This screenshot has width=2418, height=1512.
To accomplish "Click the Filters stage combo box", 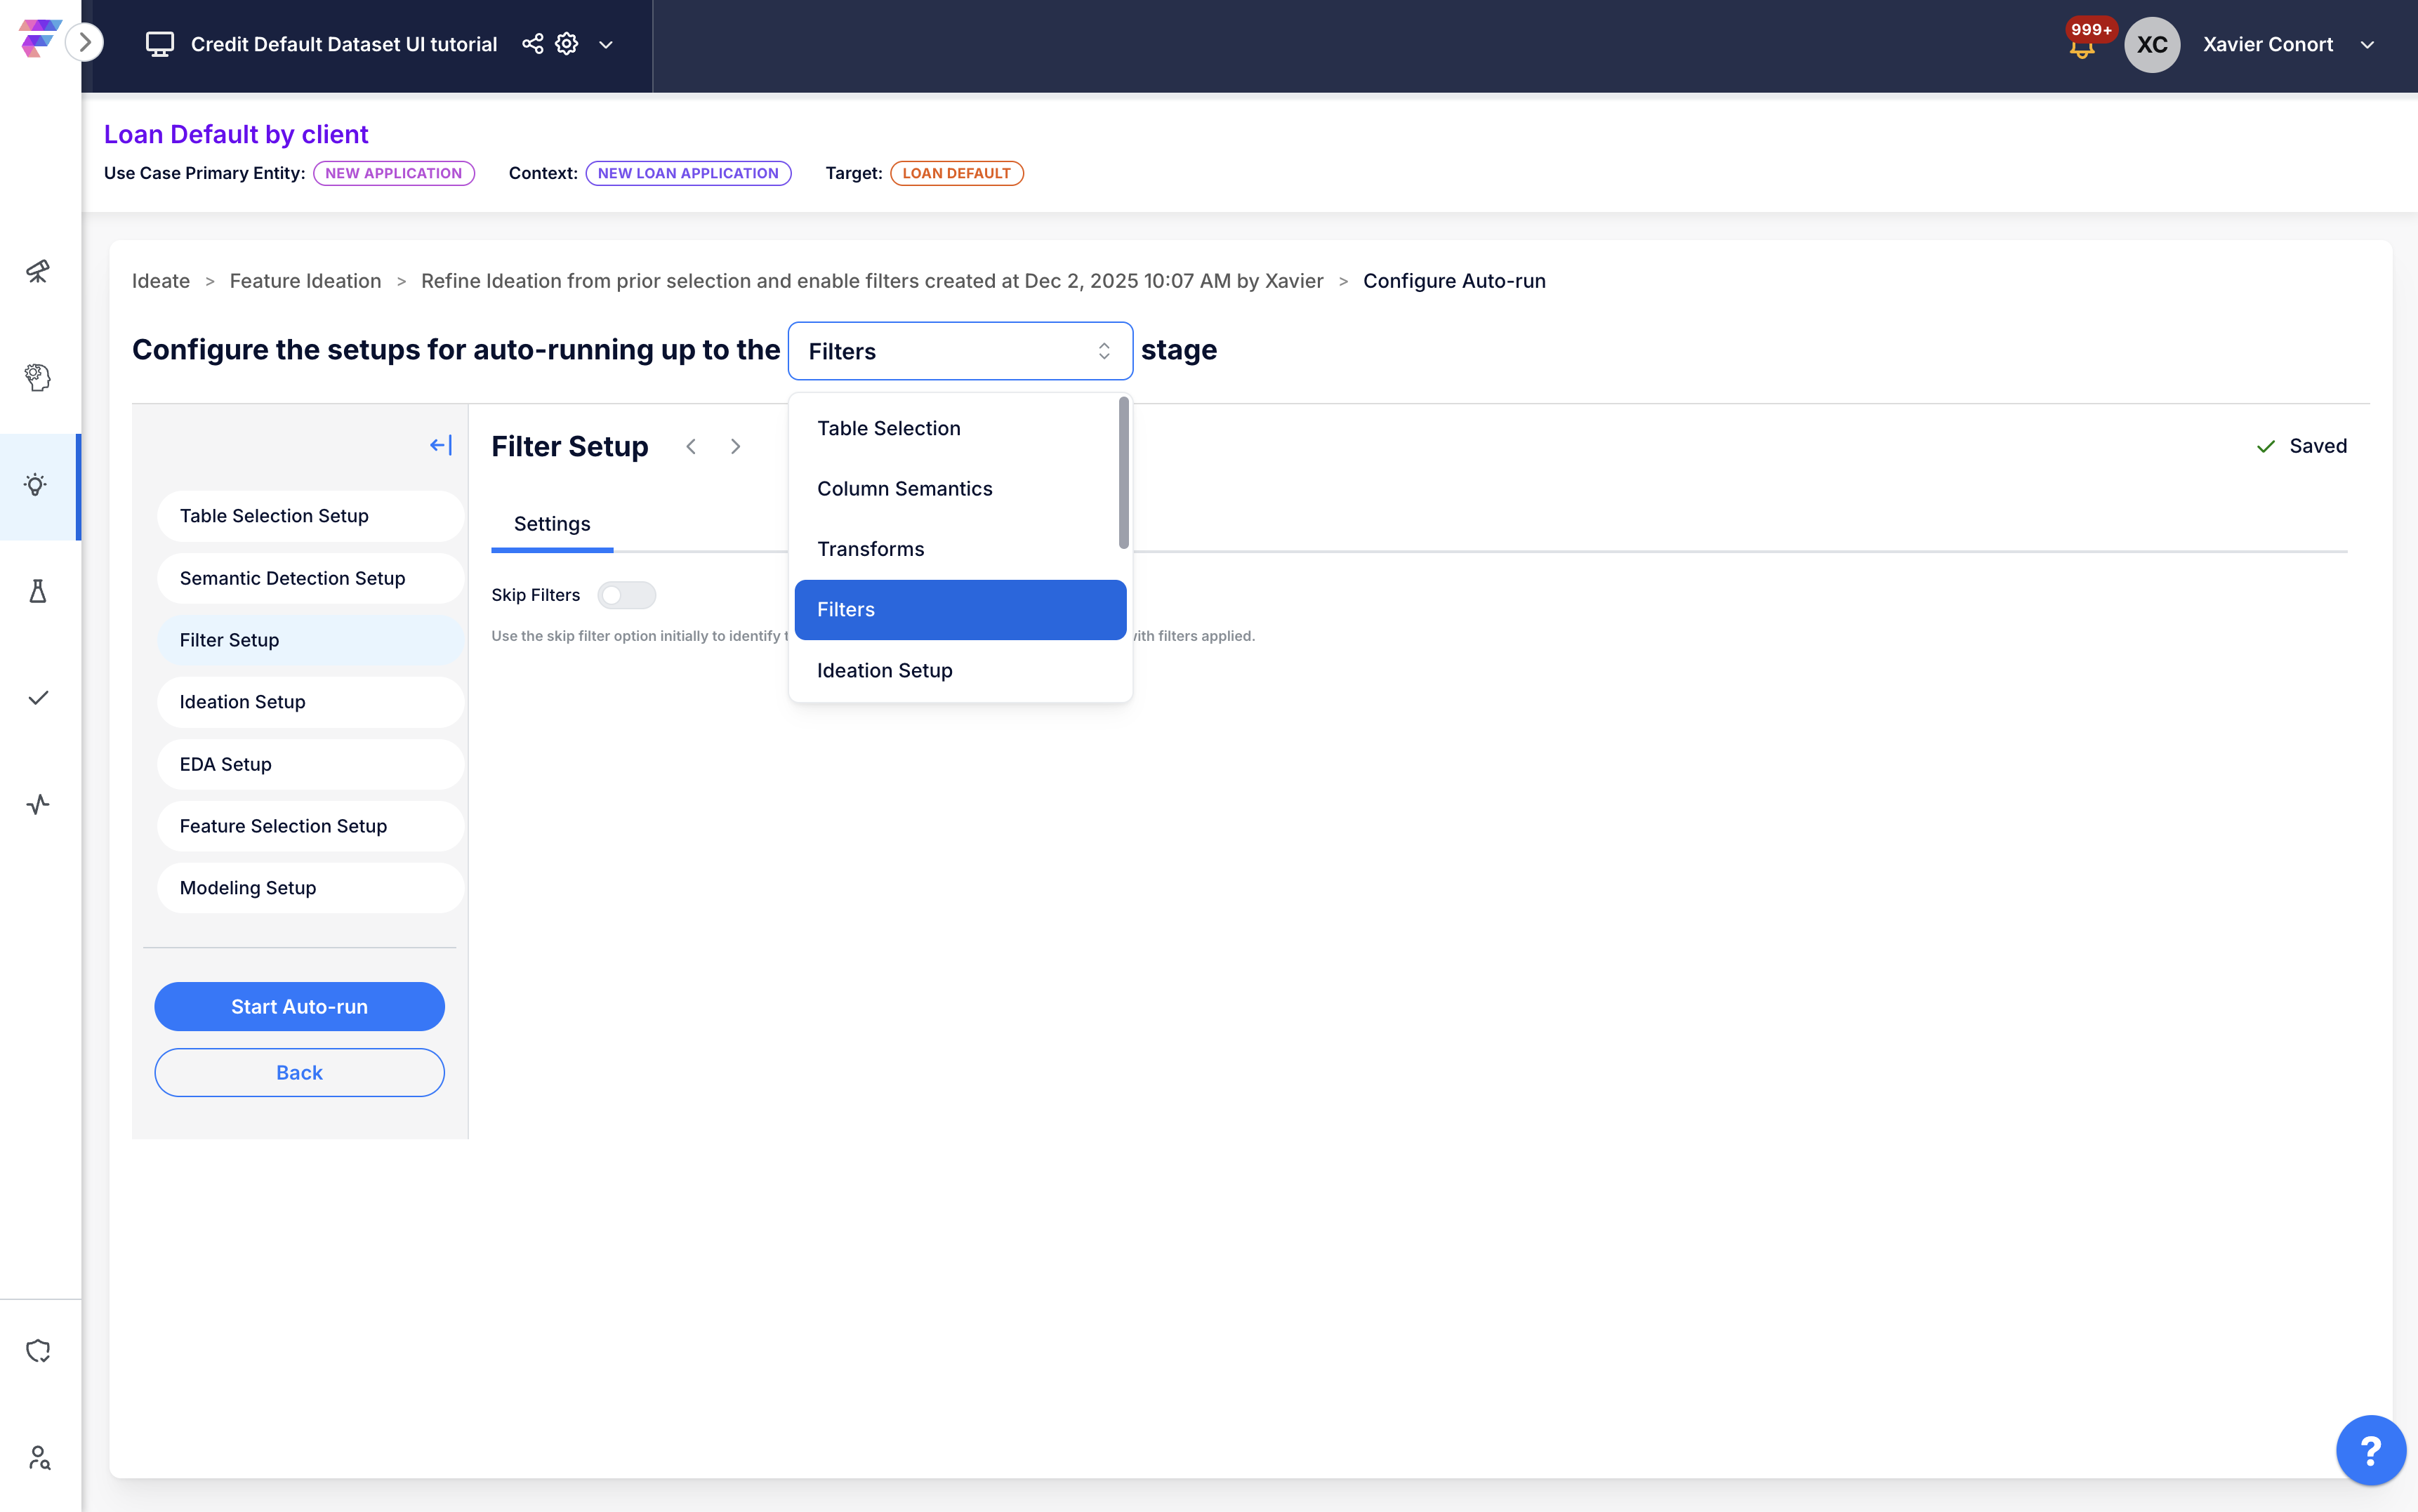I will click(x=959, y=351).
